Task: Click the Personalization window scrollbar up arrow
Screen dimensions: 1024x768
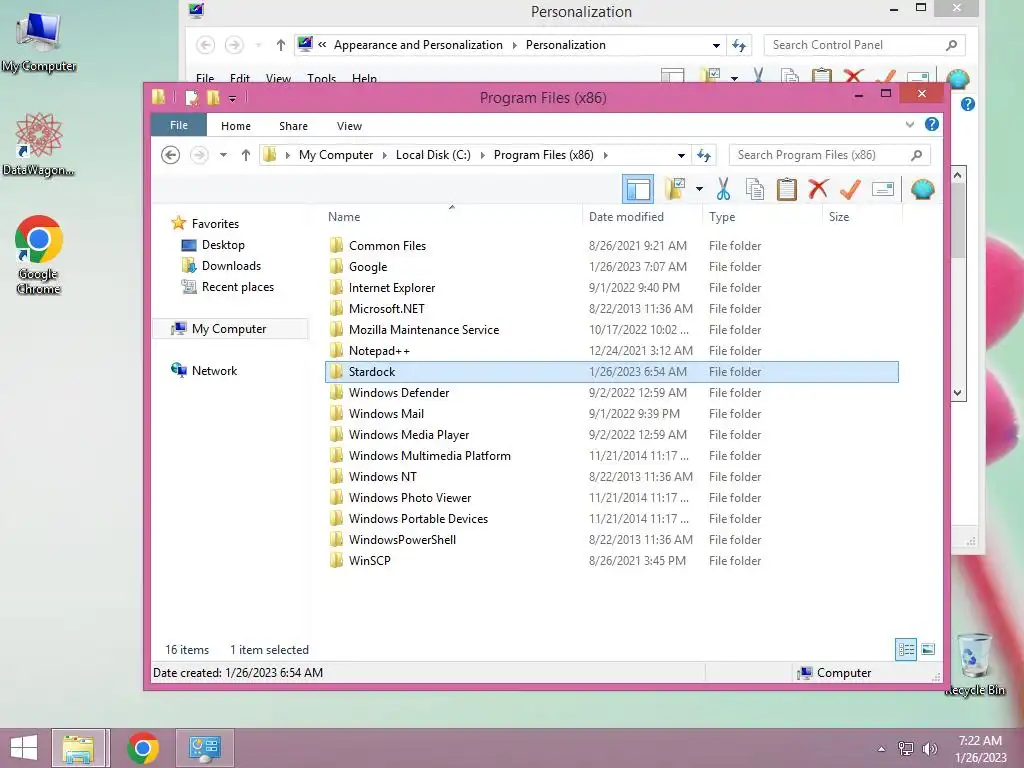Action: 957,175
